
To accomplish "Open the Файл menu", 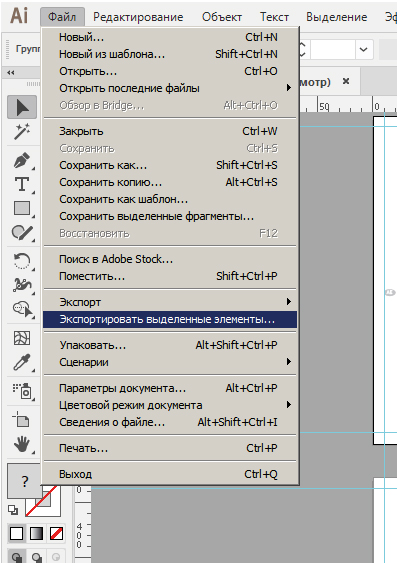I will tap(62, 17).
